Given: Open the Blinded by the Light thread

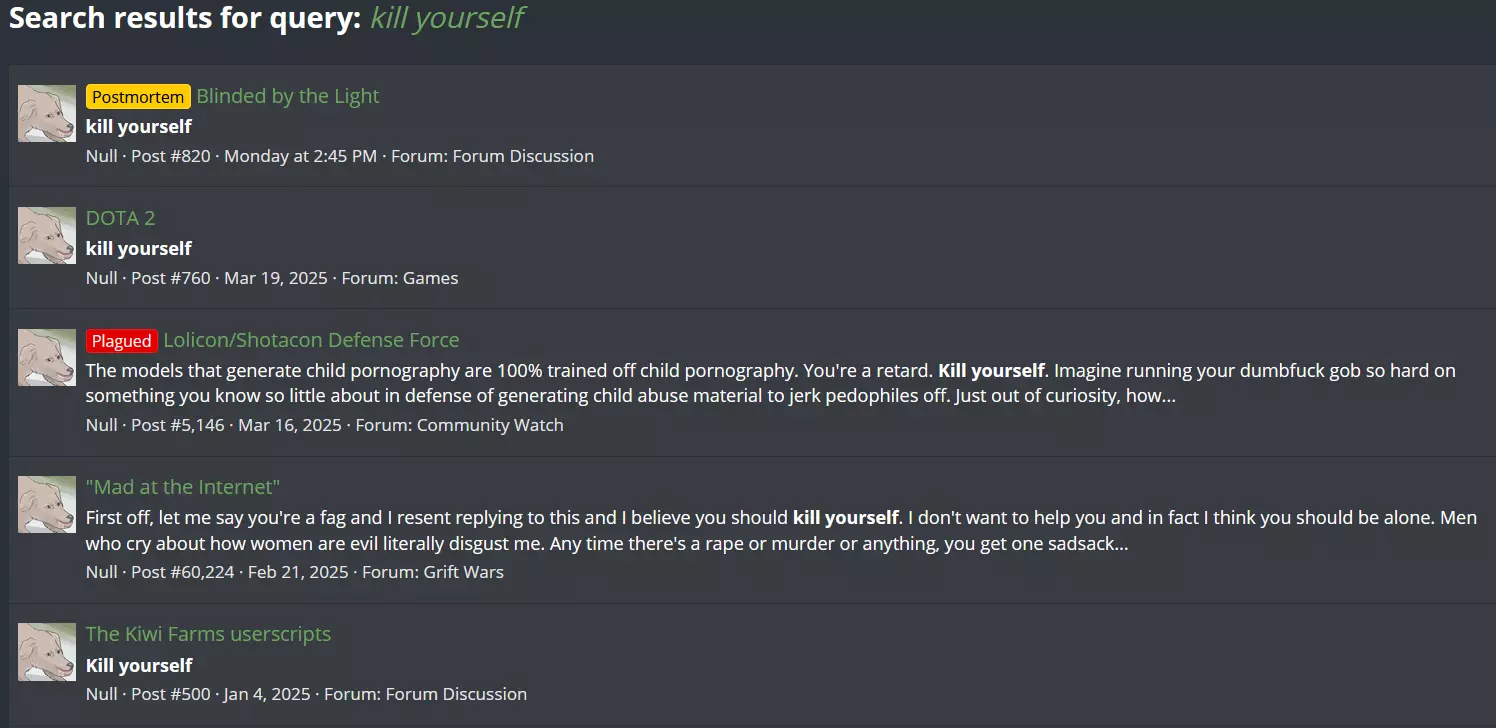Looking at the screenshot, I should [288, 96].
